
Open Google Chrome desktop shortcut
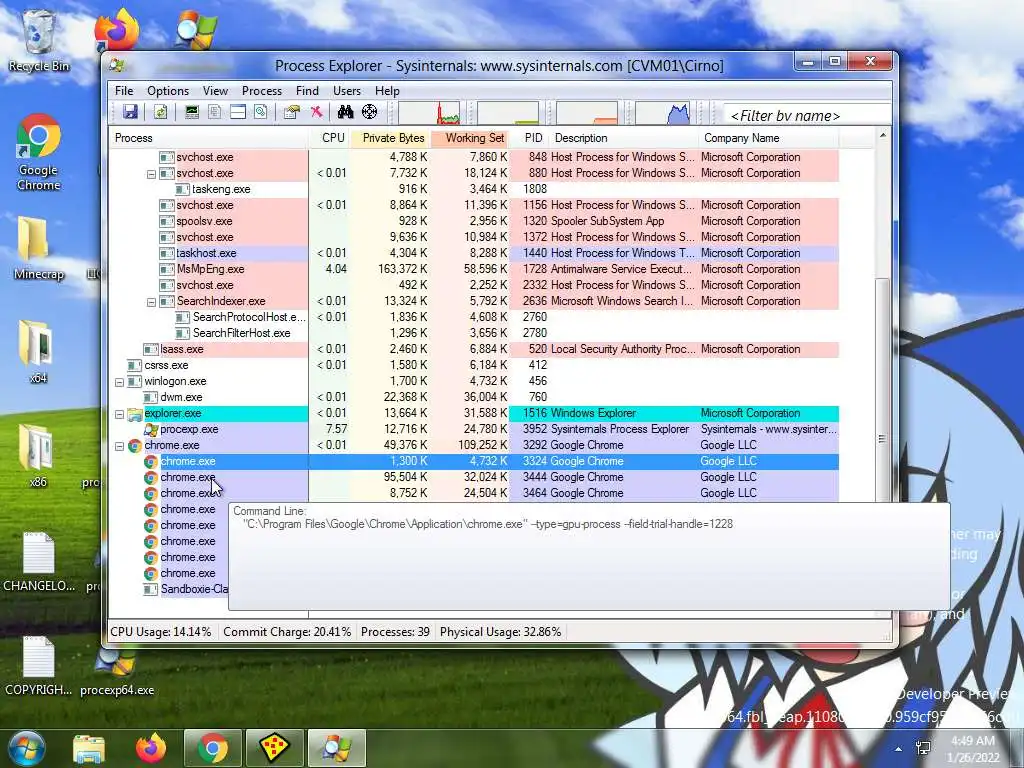(39, 152)
